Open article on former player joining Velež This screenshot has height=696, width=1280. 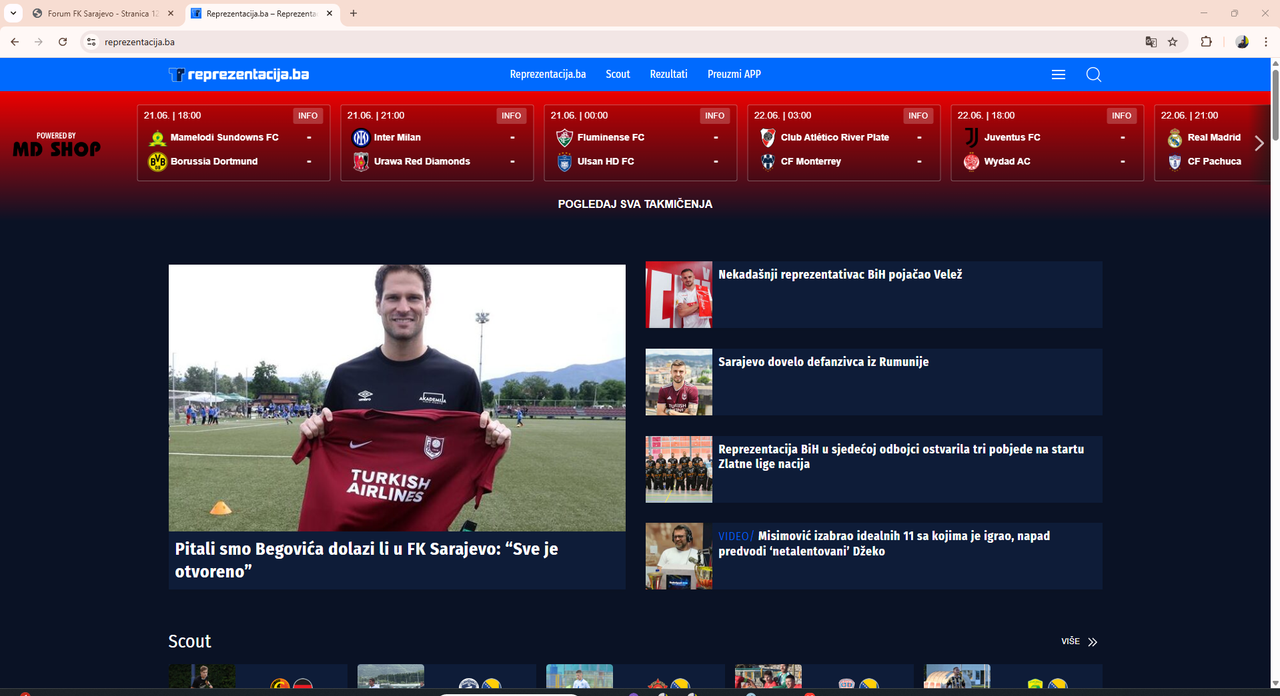pos(840,274)
